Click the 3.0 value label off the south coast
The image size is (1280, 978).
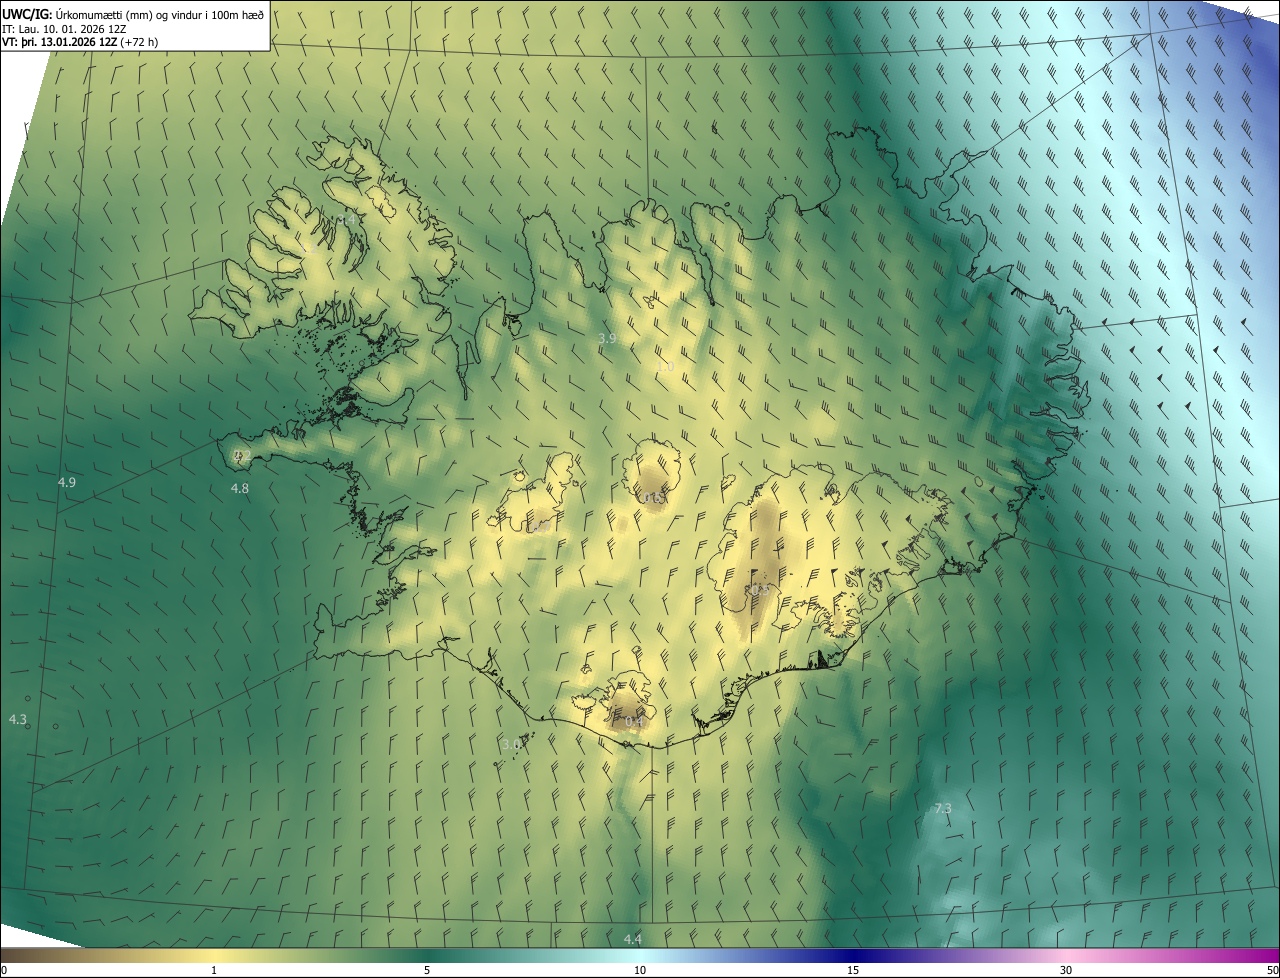pyautogui.click(x=511, y=744)
